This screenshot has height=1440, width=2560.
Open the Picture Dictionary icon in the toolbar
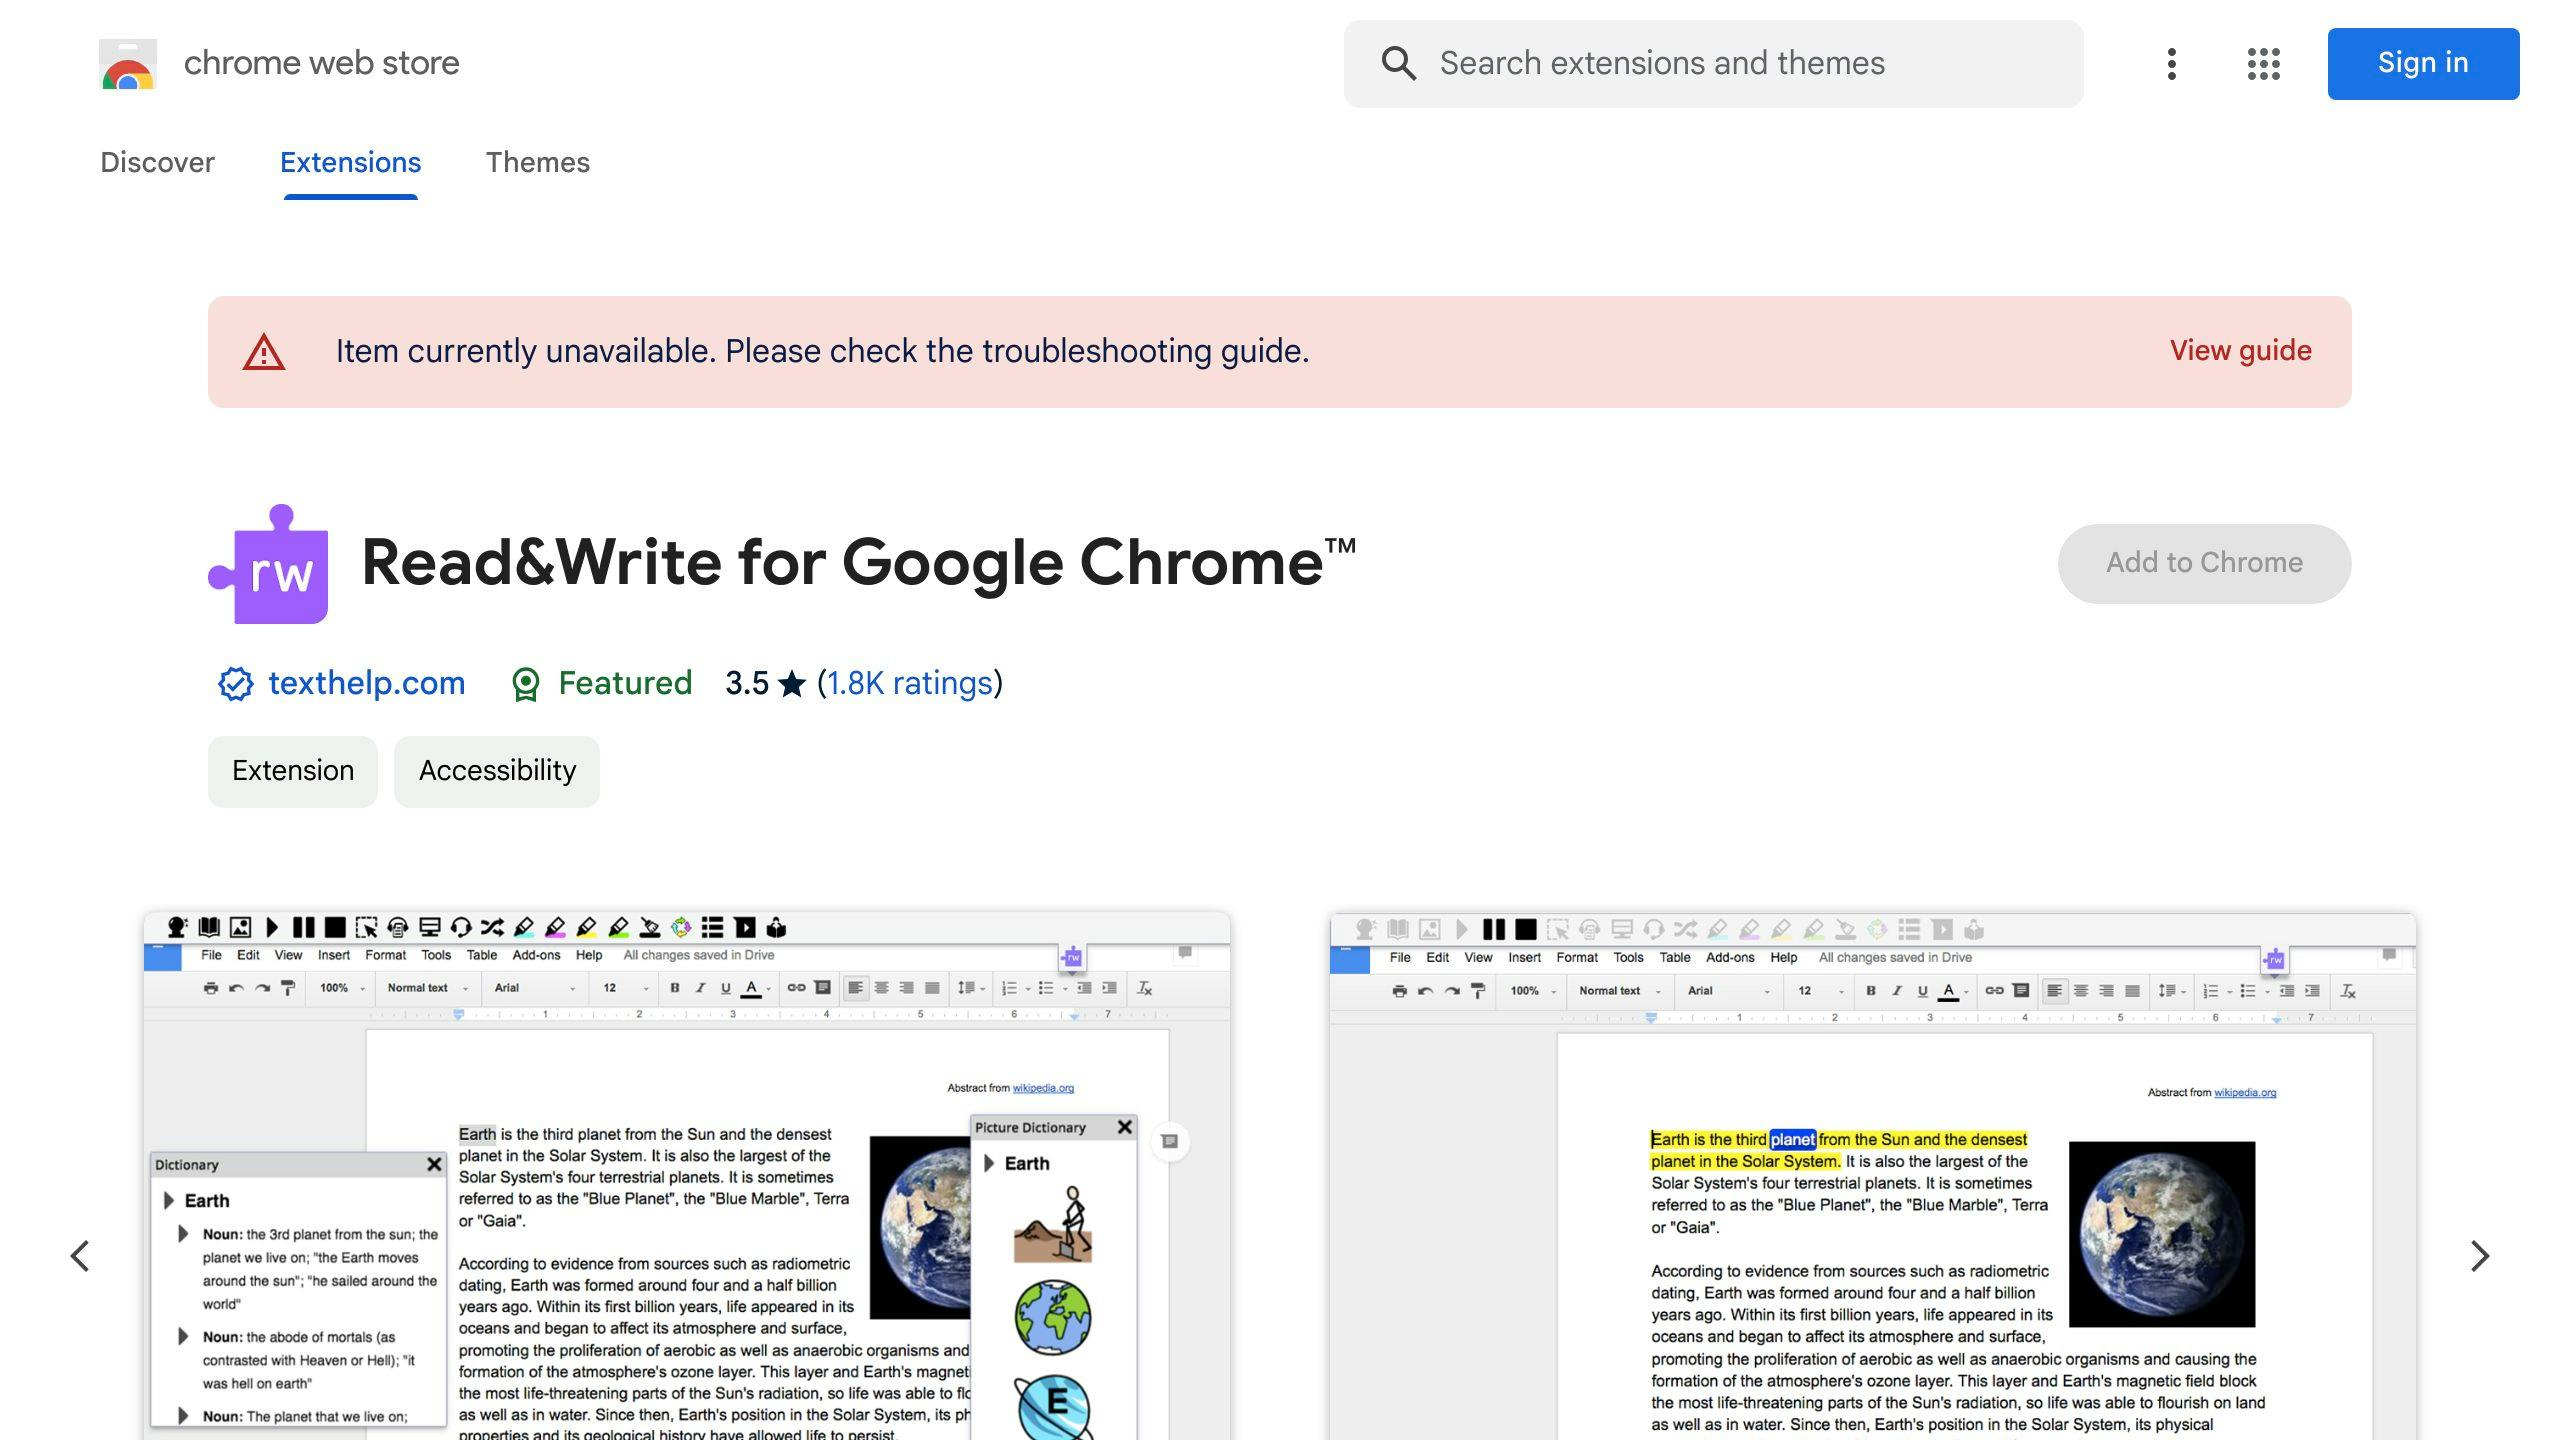click(x=240, y=929)
